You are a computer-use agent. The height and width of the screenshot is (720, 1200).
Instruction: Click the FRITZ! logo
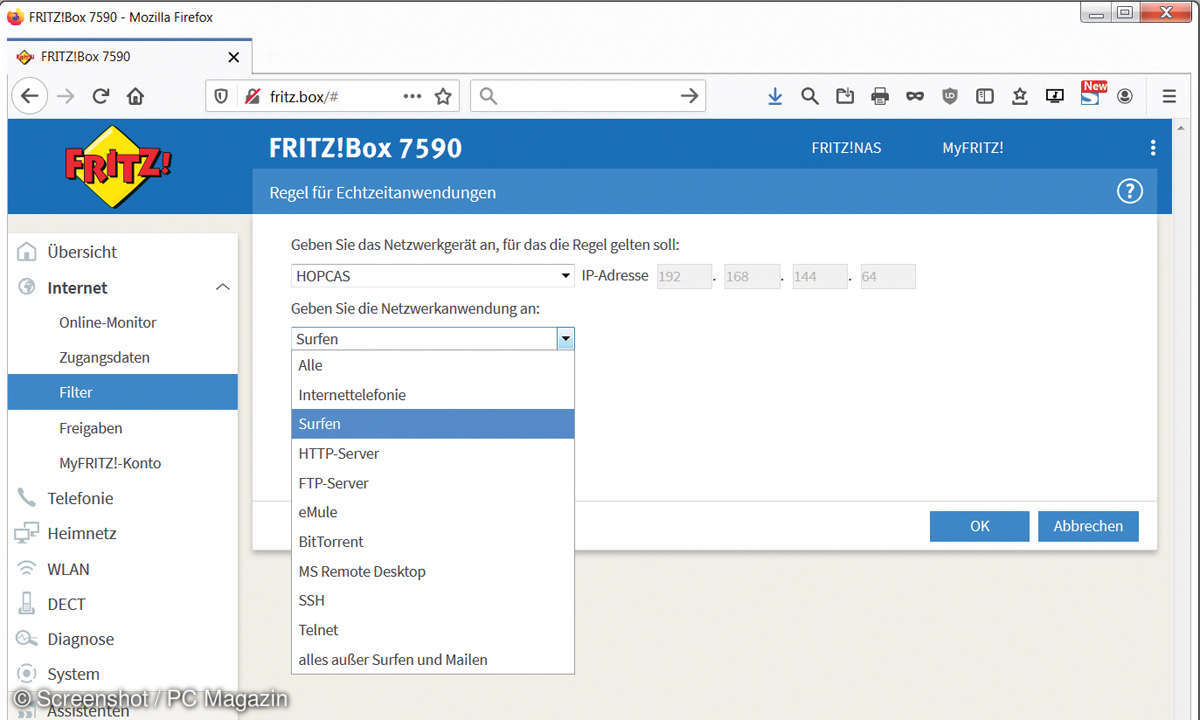pos(119,166)
